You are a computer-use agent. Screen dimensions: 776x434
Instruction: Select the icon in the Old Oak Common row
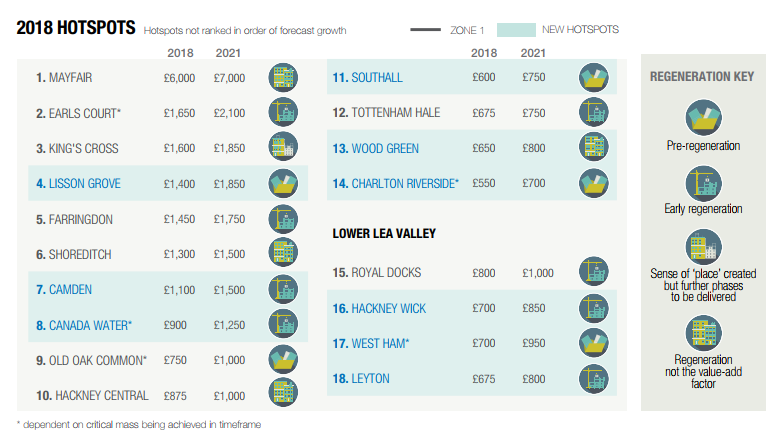[283, 359]
